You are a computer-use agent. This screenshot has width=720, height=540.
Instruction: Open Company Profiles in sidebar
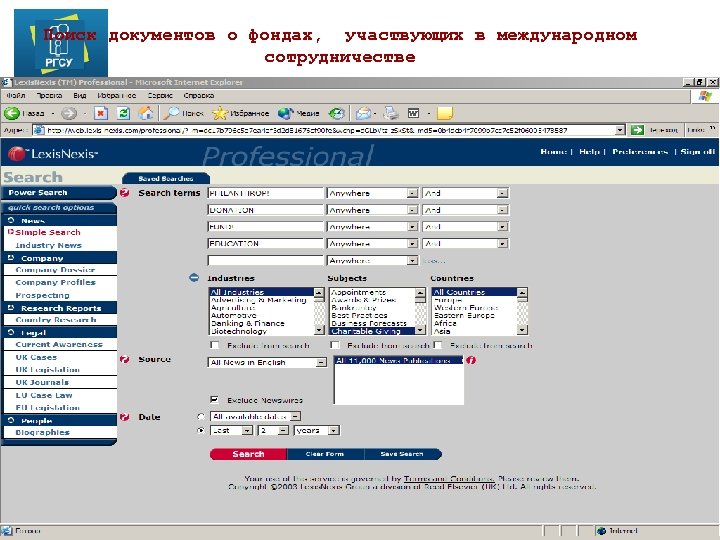tap(56, 282)
